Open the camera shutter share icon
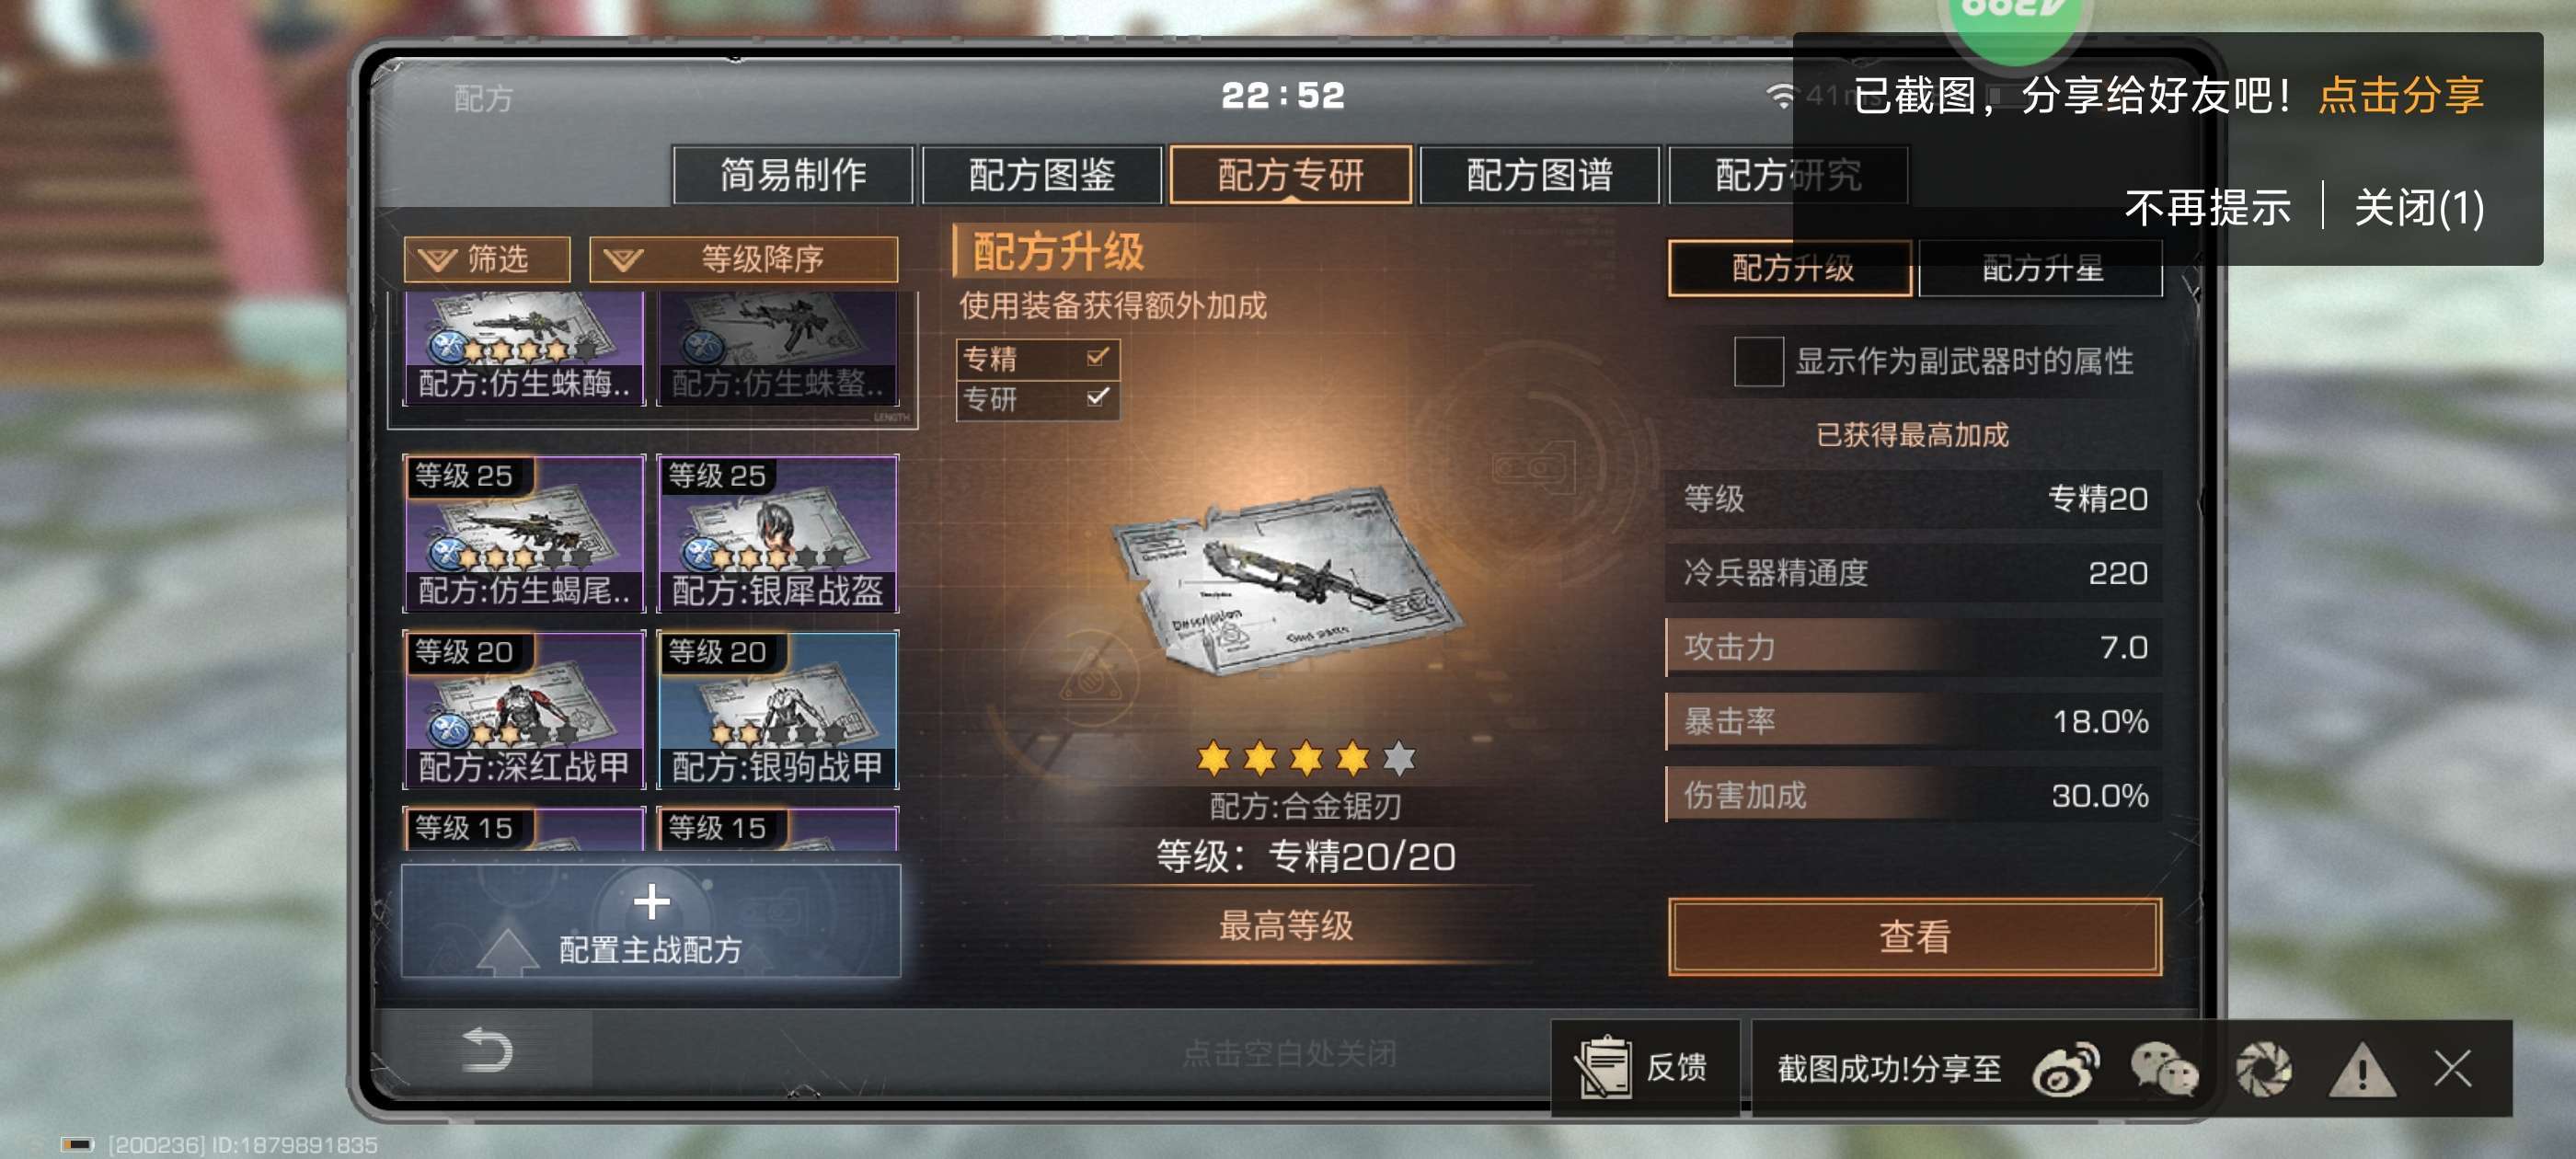 click(2264, 1069)
